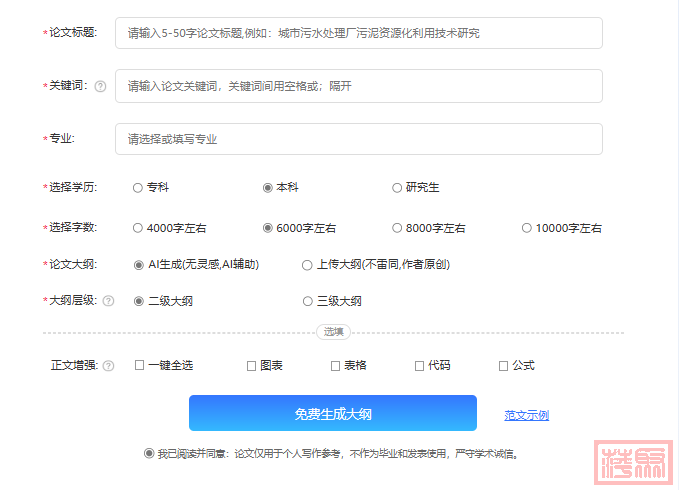Tick the 表格 checkbox
Image resolution: width=679 pixels, height=490 pixels.
tap(336, 366)
